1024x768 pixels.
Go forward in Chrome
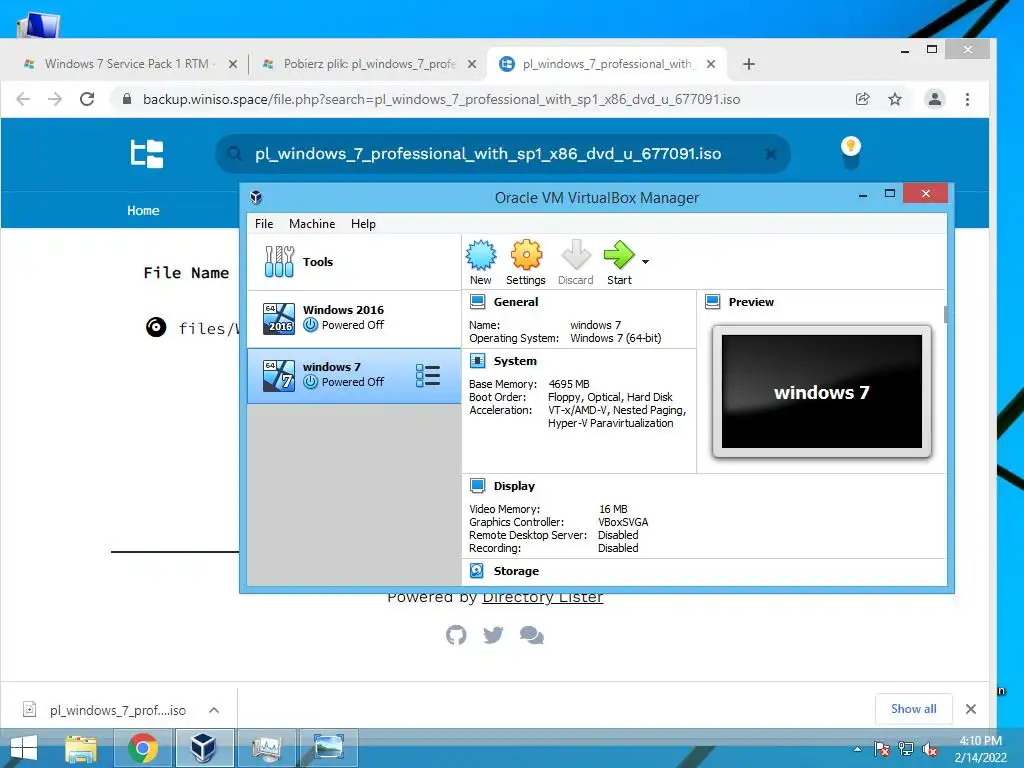tap(55, 99)
